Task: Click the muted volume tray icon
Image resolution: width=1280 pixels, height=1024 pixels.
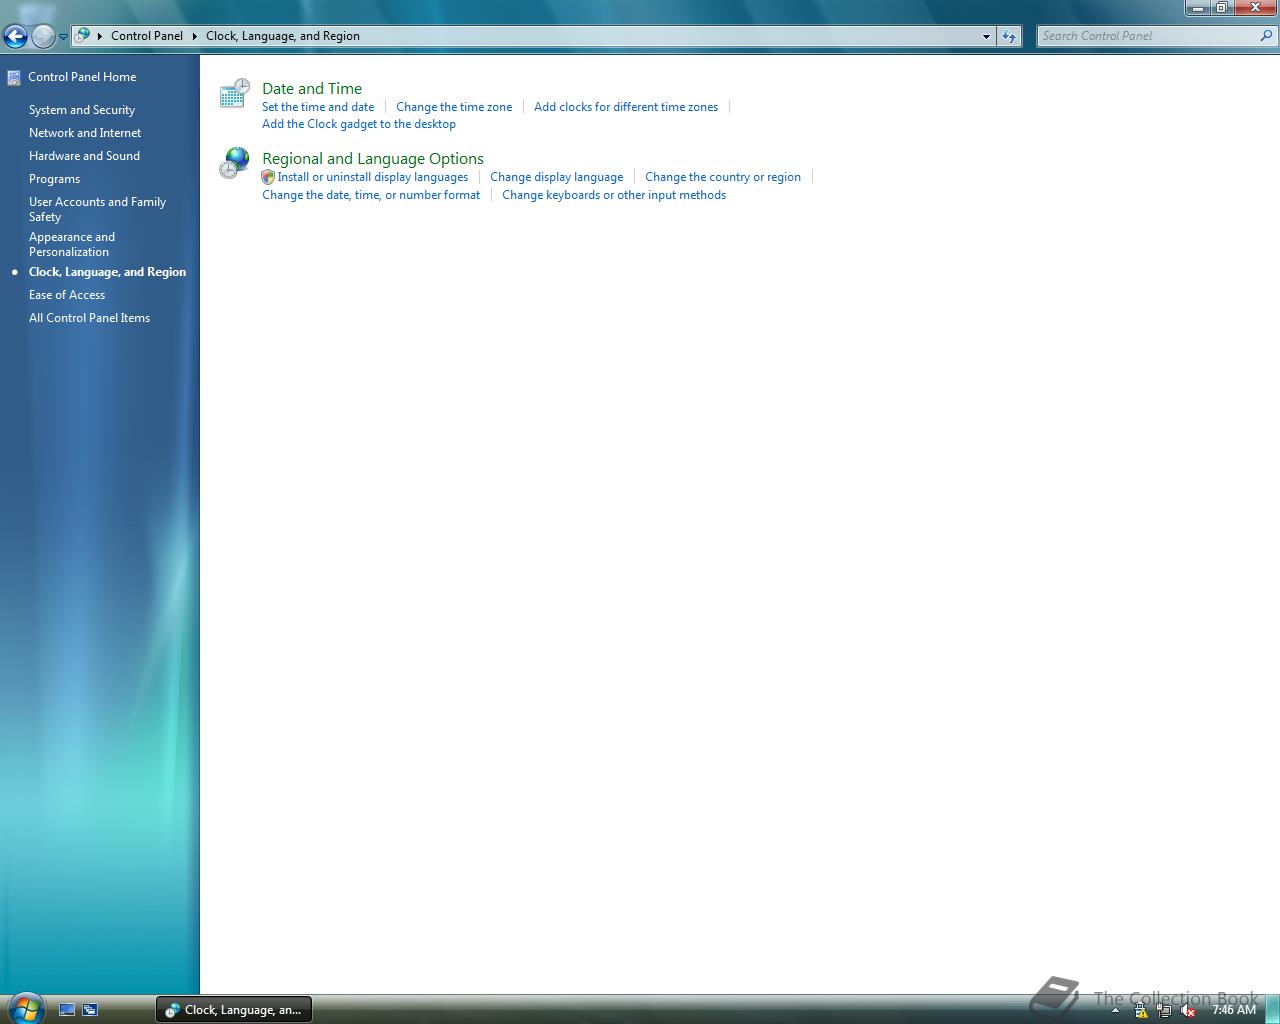Action: (1188, 1010)
